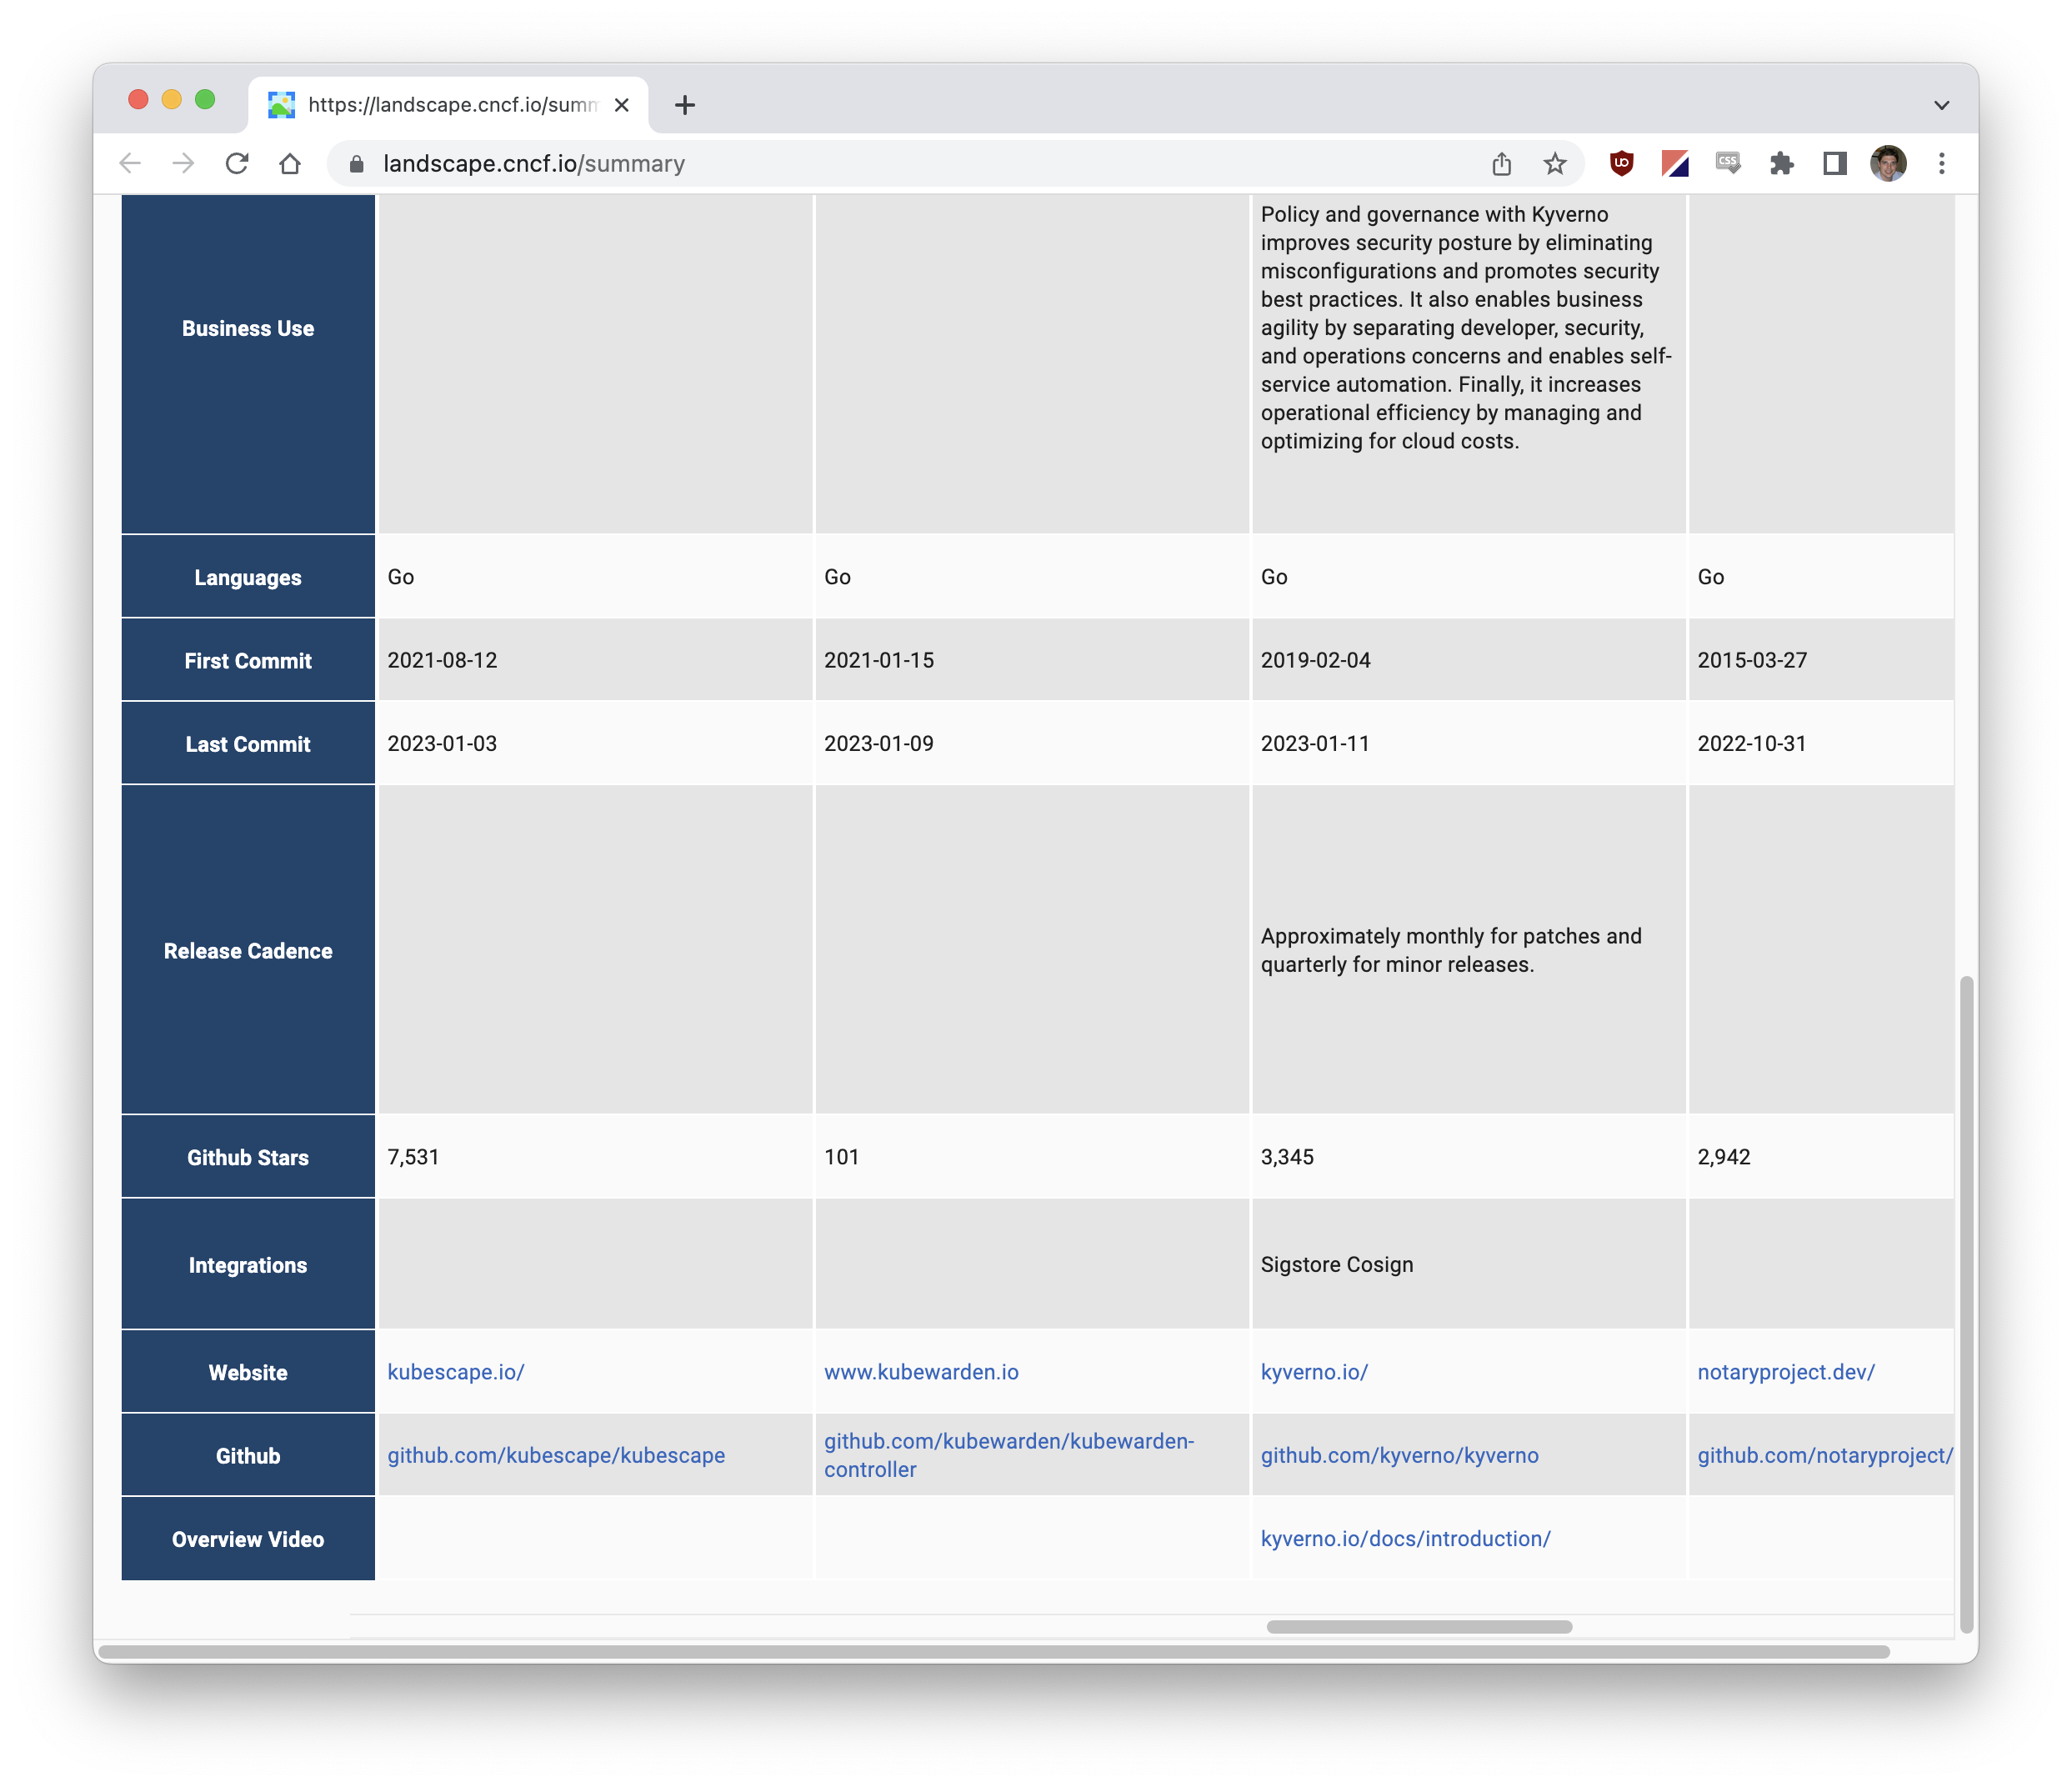Follow the kyverno.io/docs/introduction overview link
Image resolution: width=2072 pixels, height=1787 pixels.
pyautogui.click(x=1405, y=1539)
